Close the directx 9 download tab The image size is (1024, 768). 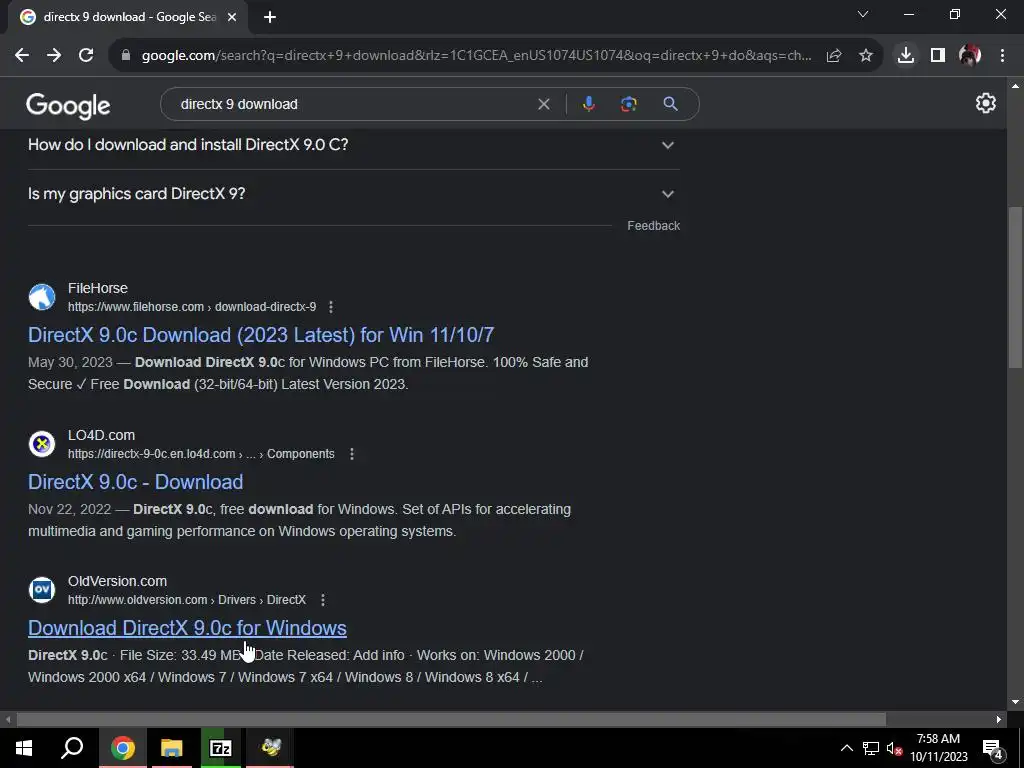[232, 17]
